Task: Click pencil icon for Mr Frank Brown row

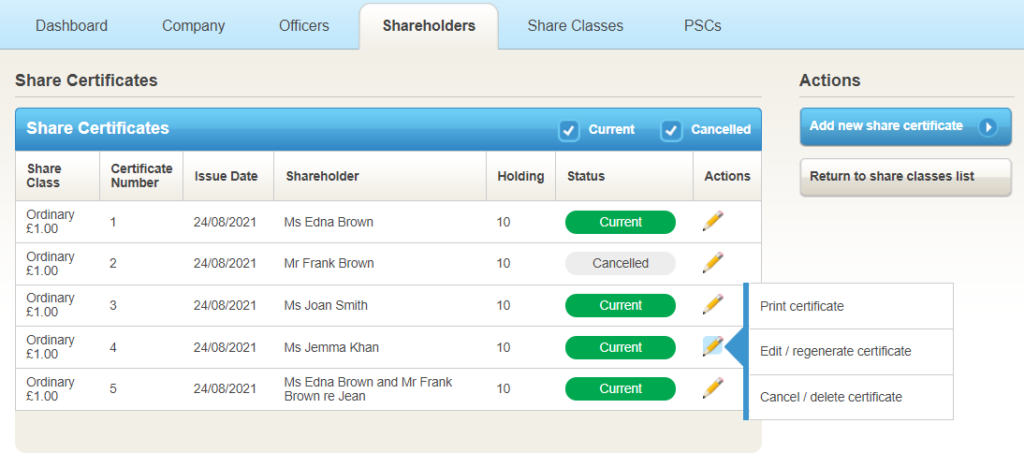Action: (x=713, y=263)
